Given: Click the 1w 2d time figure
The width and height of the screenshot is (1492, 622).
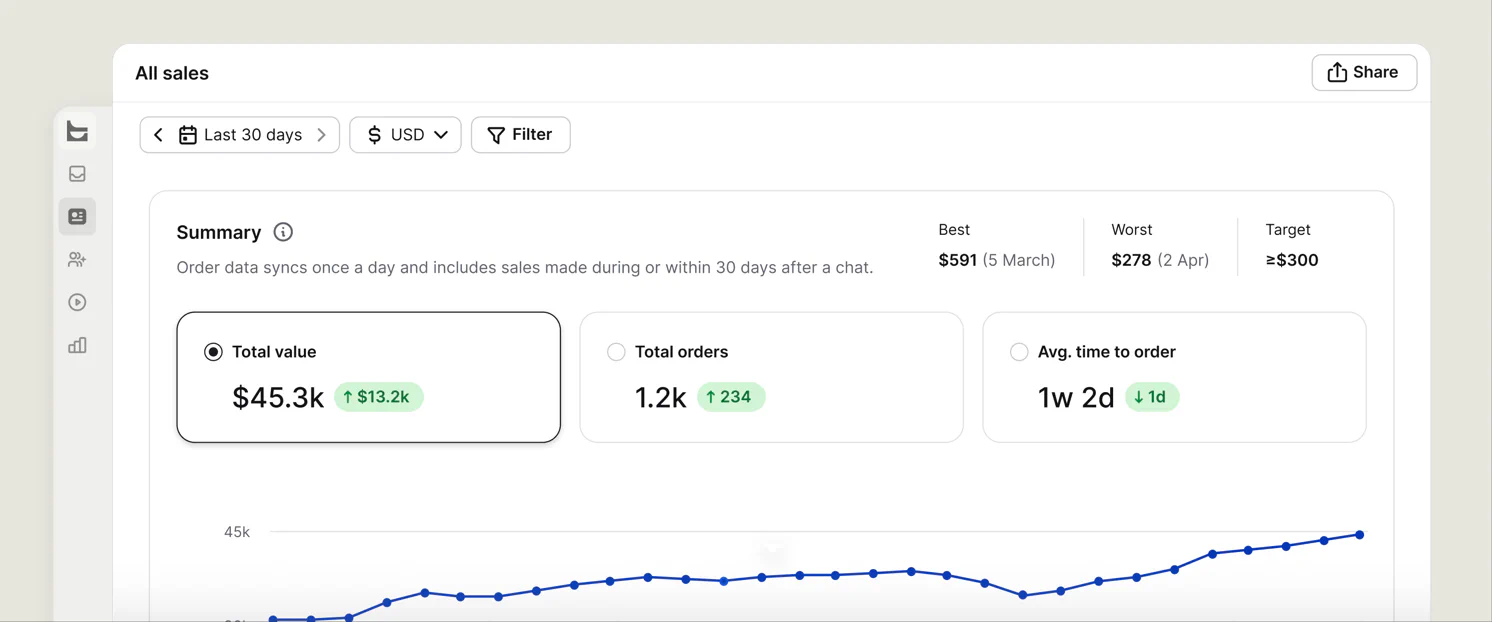Looking at the screenshot, I should click(1076, 398).
